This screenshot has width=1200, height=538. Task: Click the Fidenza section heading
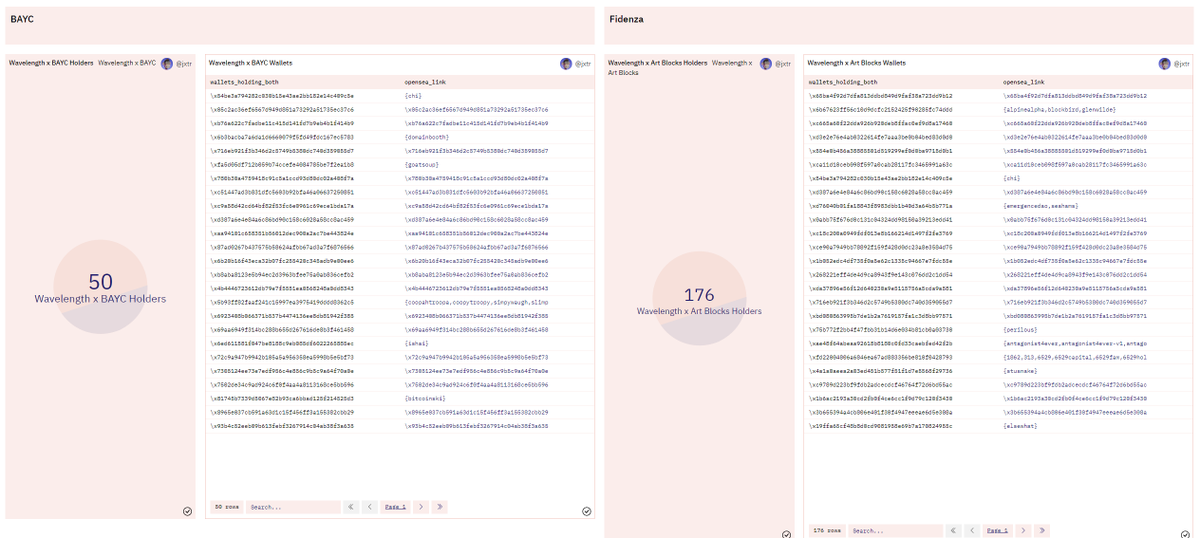pyautogui.click(x=626, y=19)
